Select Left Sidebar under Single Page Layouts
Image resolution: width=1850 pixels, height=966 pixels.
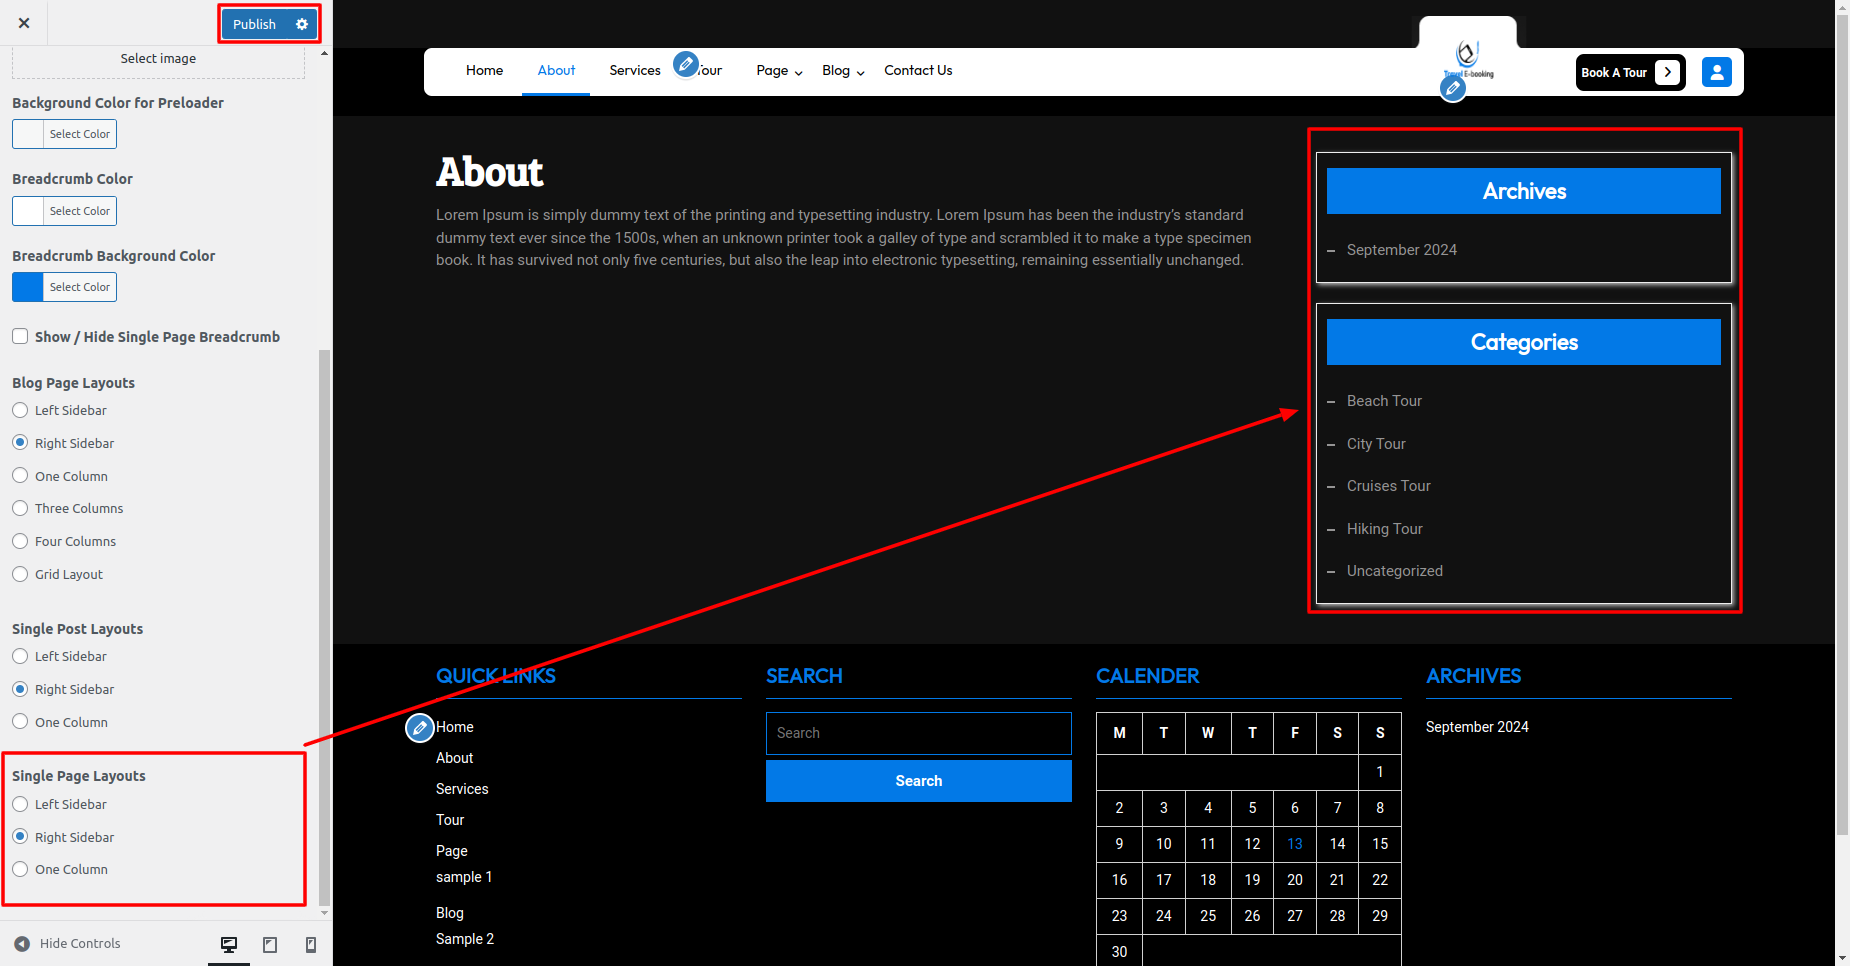(20, 805)
